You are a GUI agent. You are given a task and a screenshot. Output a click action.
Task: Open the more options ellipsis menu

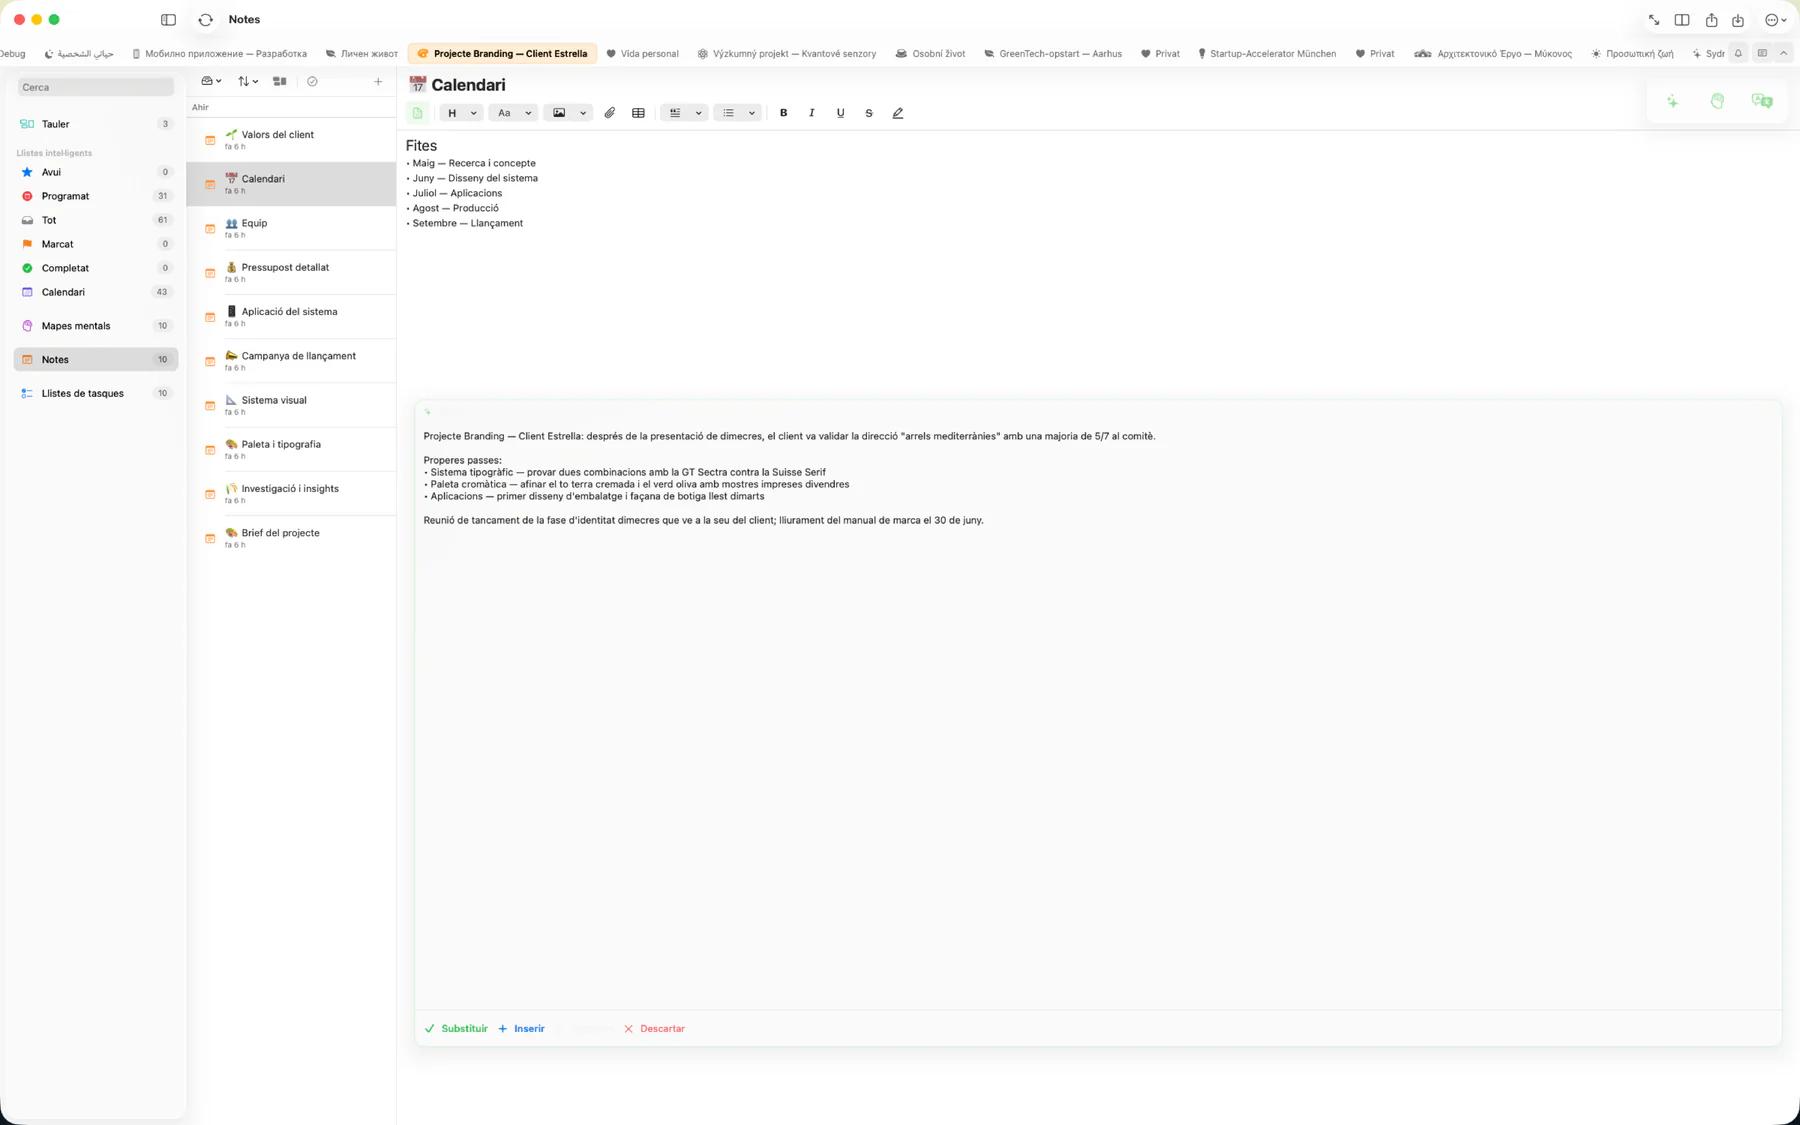coord(1775,20)
